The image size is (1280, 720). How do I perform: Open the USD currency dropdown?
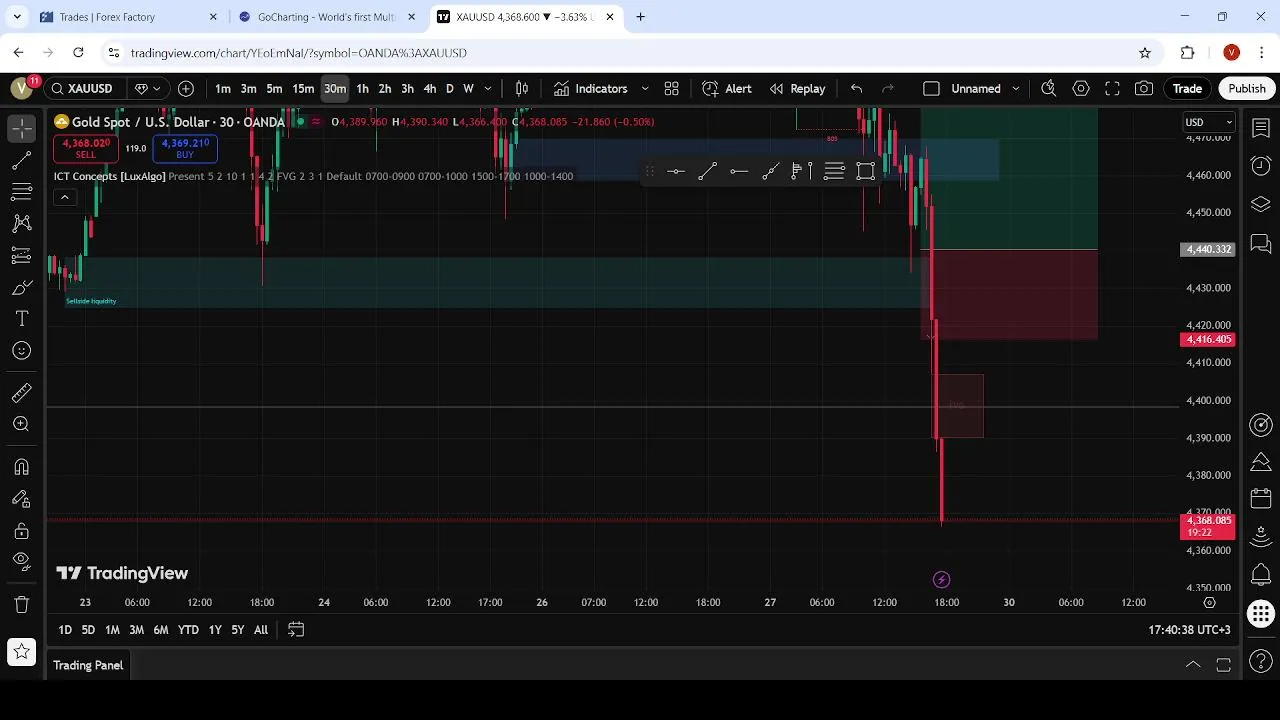(1209, 122)
